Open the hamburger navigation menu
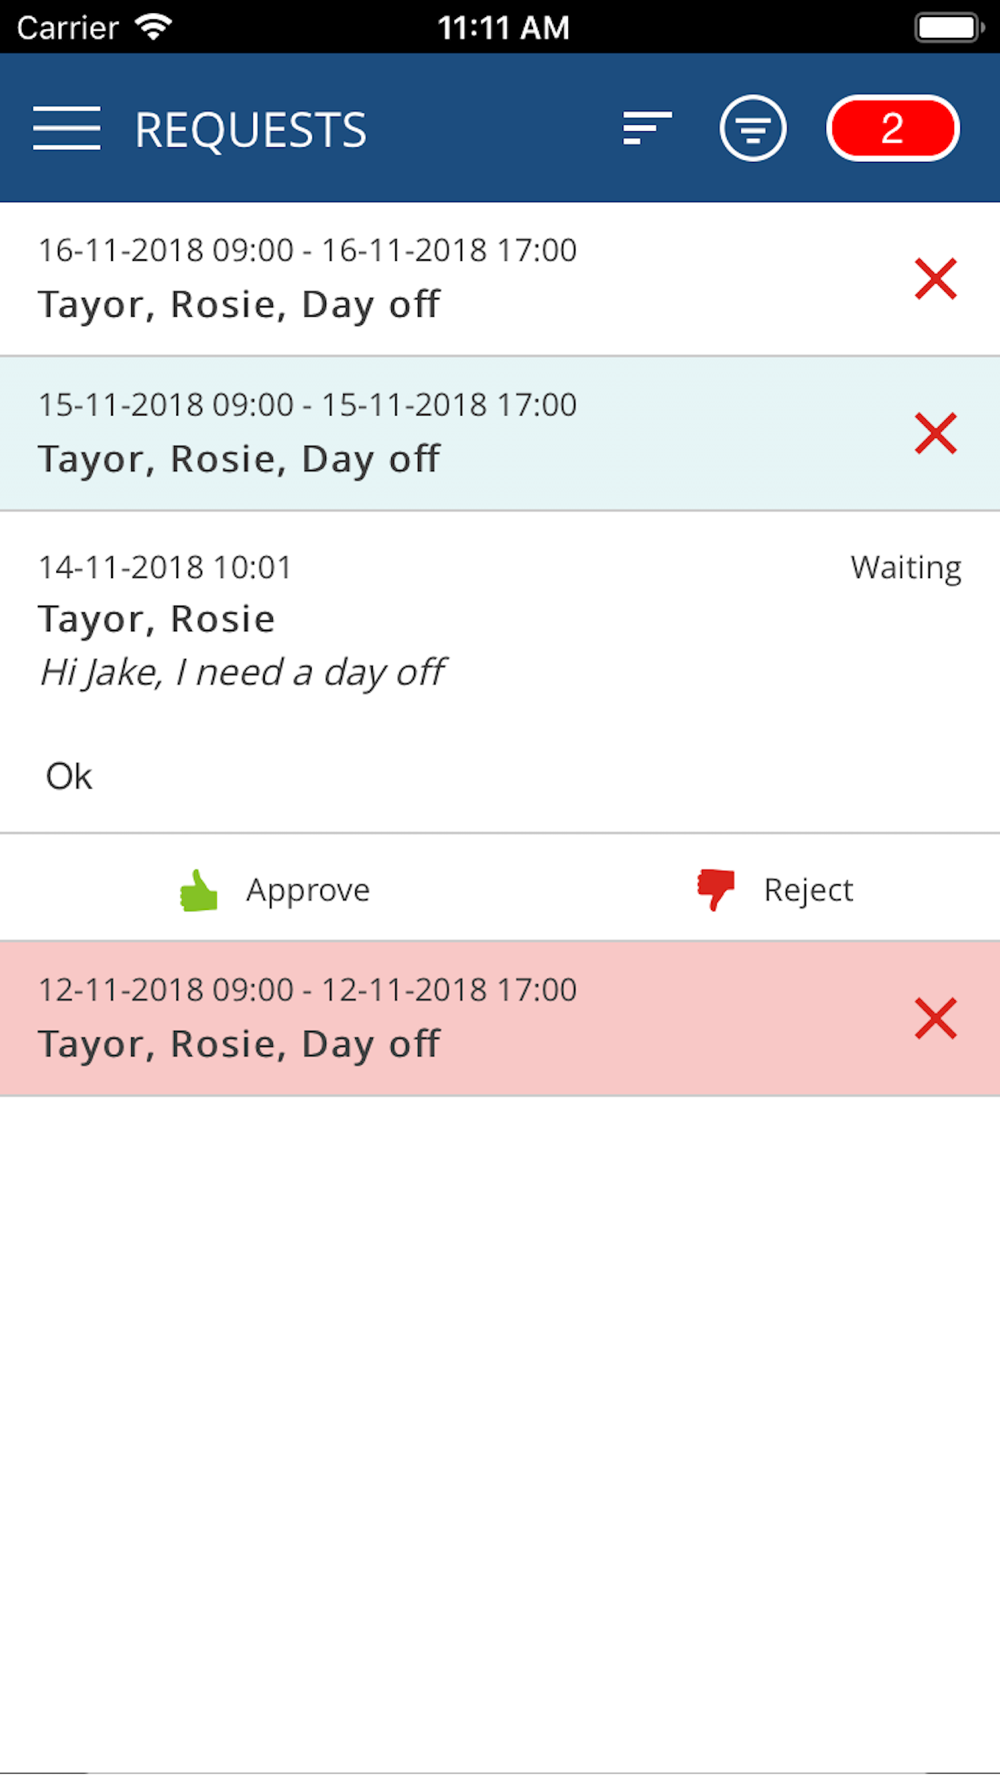This screenshot has width=1000, height=1778. (67, 129)
